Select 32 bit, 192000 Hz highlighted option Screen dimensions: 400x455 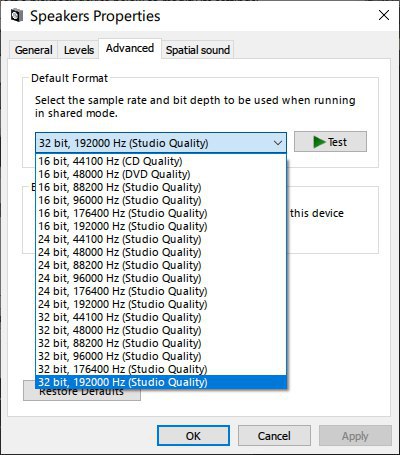point(161,382)
